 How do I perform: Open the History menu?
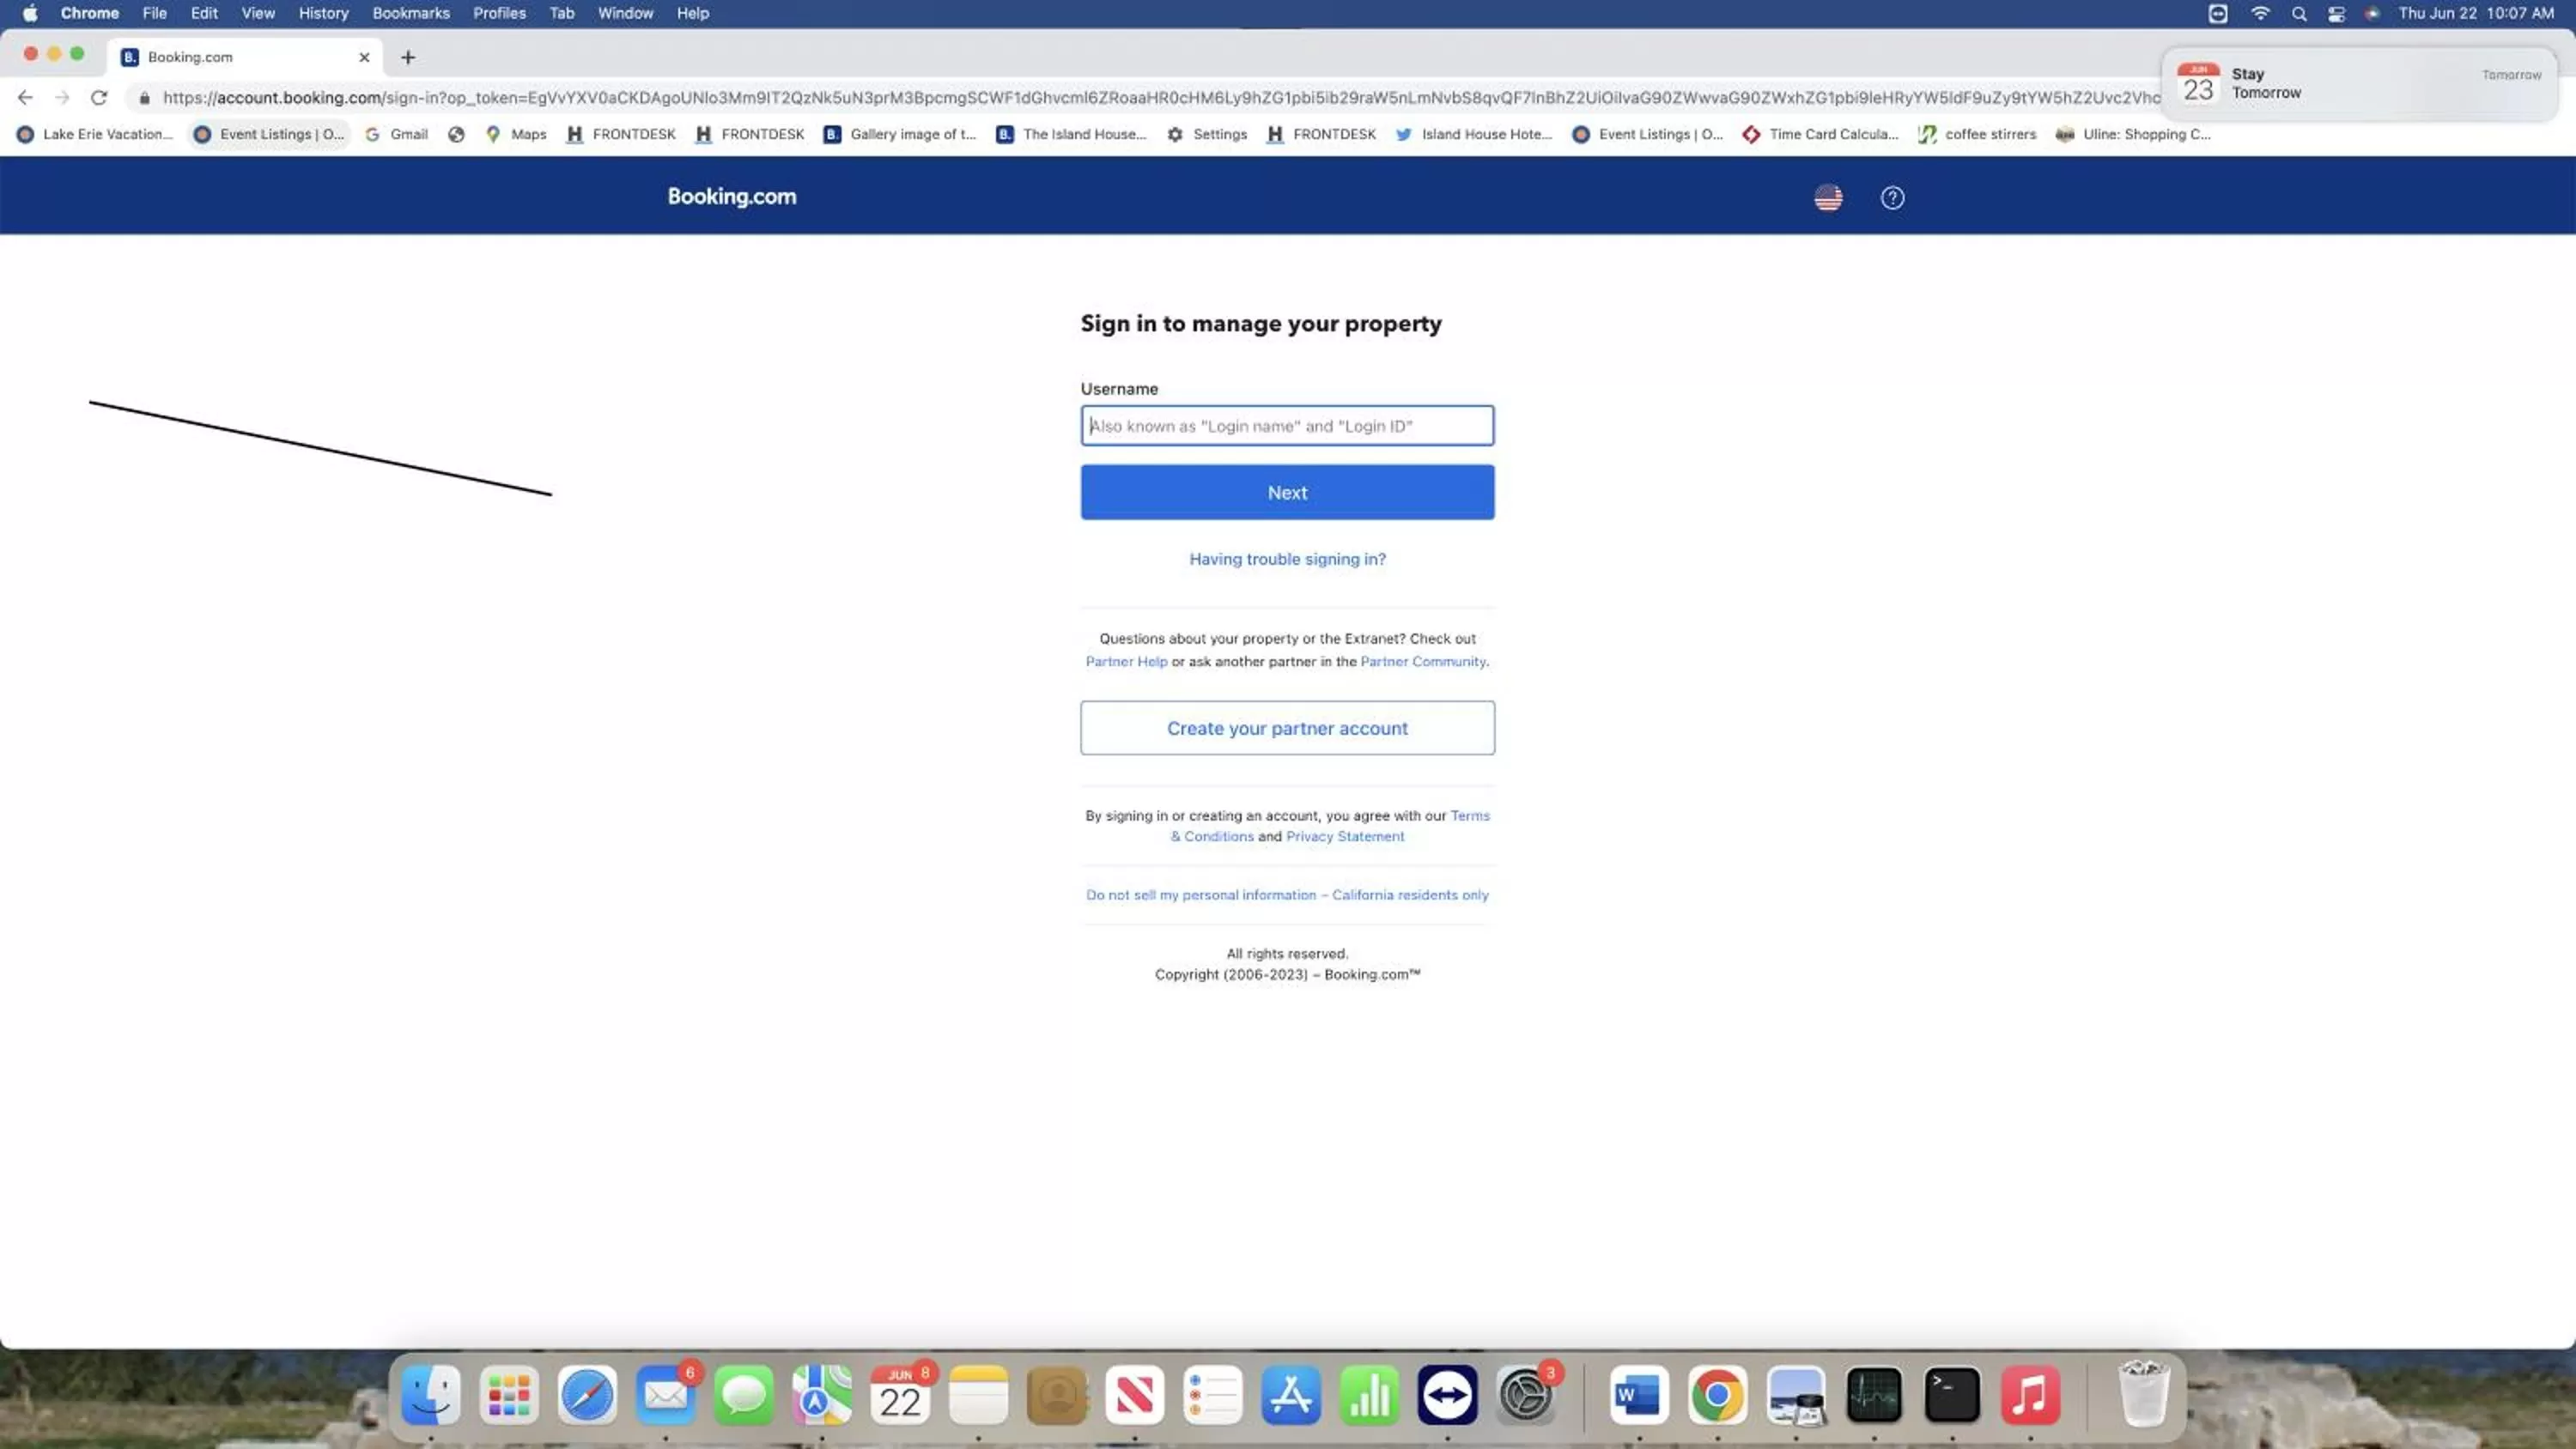pyautogui.click(x=323, y=14)
